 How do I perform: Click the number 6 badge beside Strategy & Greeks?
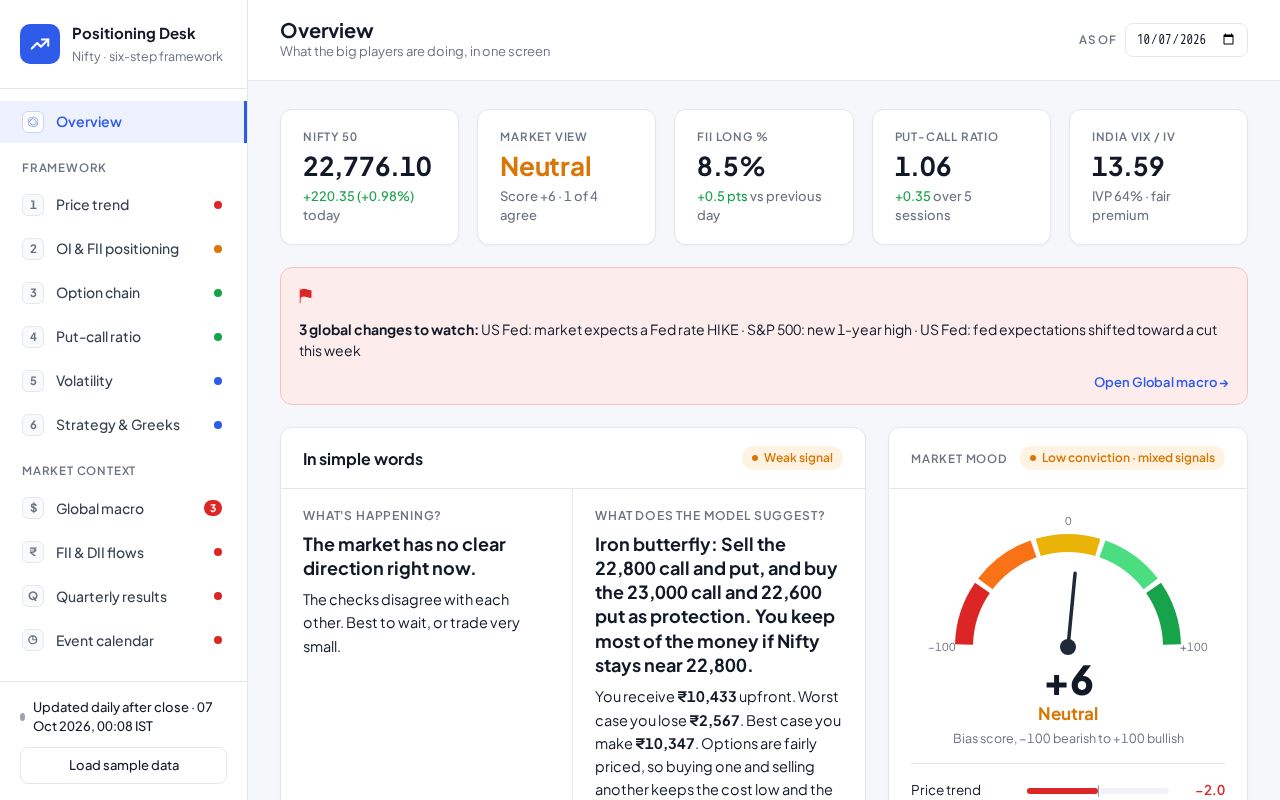click(x=33, y=425)
